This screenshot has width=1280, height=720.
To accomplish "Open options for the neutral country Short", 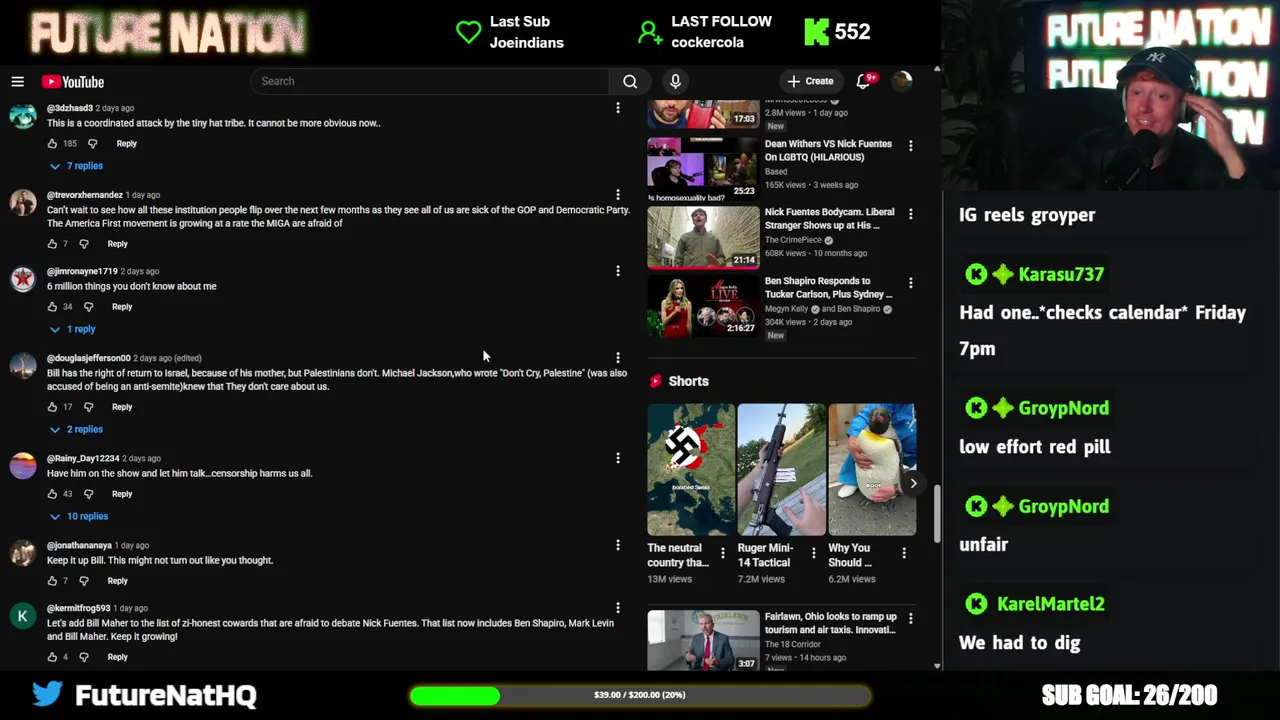I will click(722, 552).
